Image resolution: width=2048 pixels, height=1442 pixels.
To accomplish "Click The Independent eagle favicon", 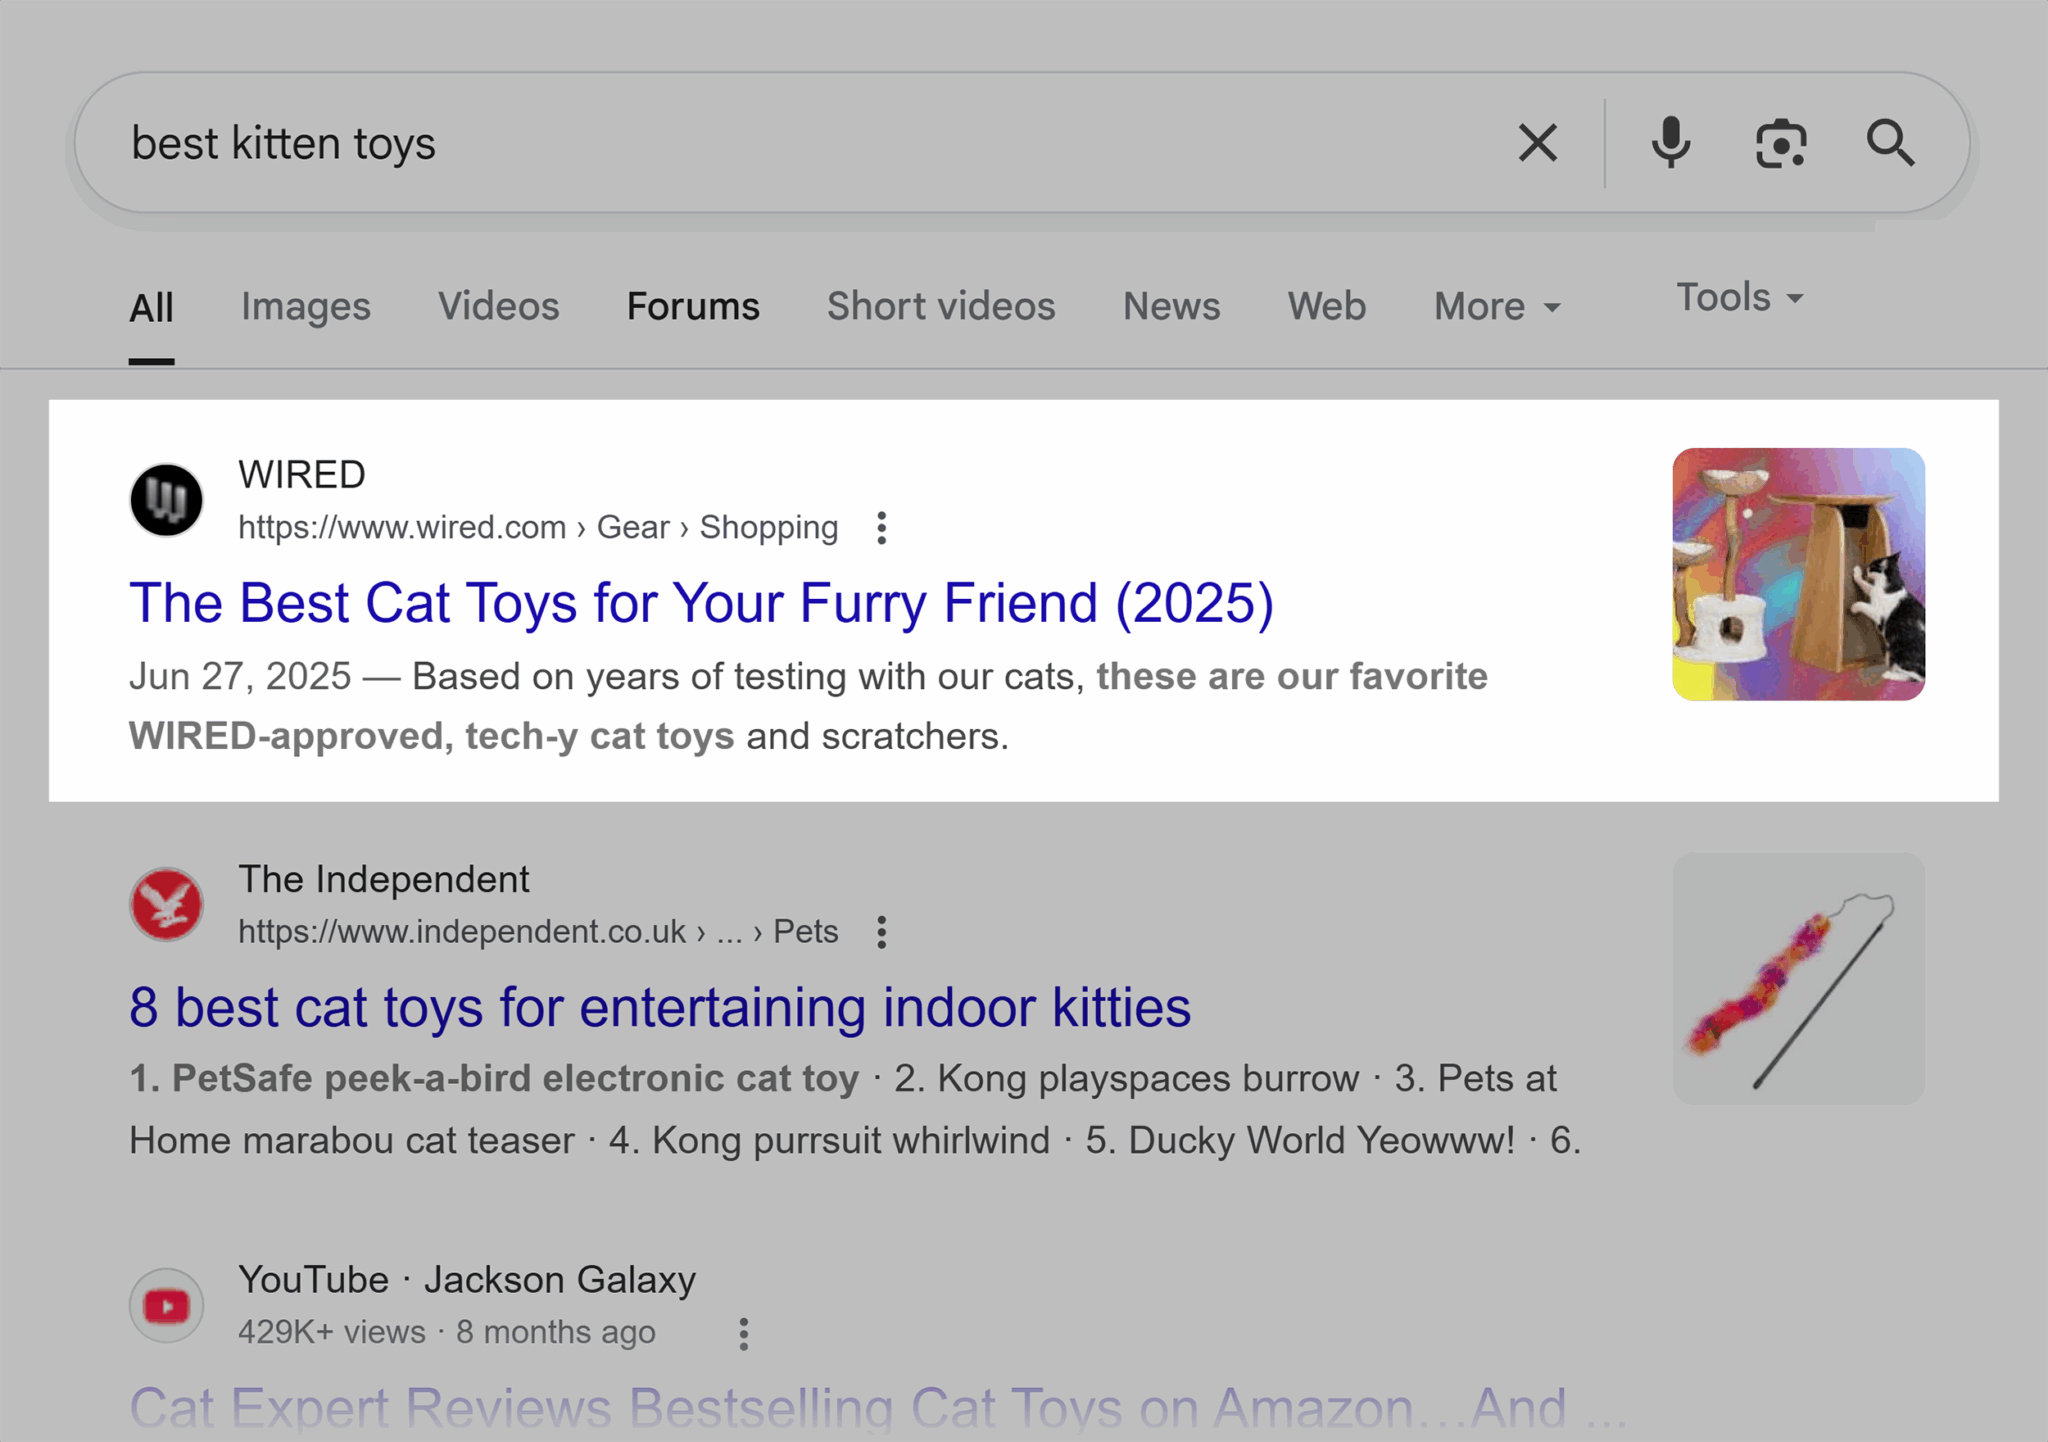I will 166,904.
